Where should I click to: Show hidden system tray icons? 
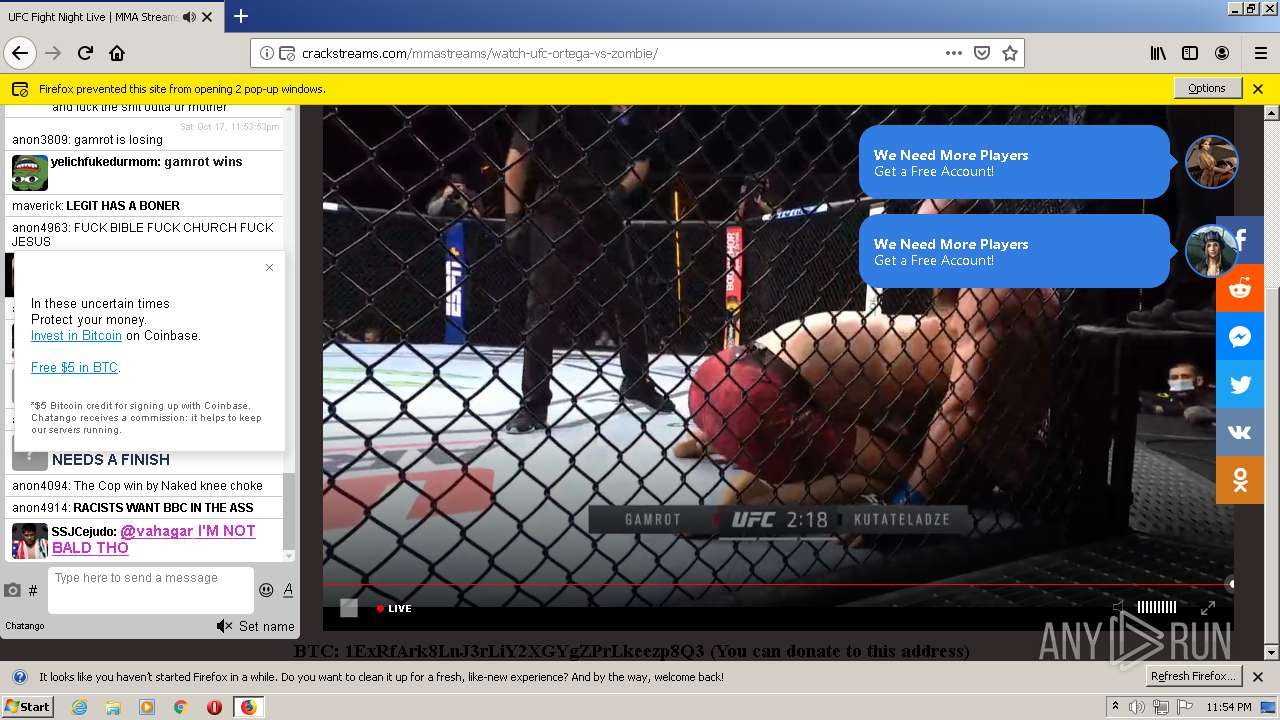(x=1115, y=707)
